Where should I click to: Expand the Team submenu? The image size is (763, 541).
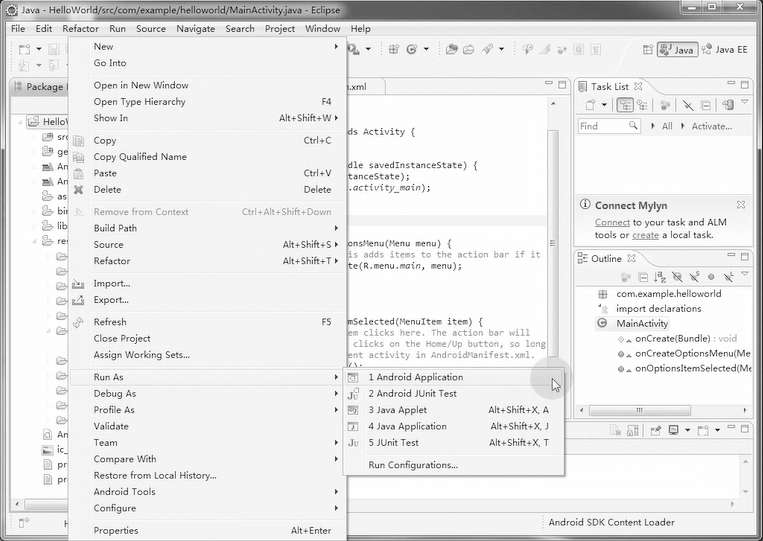pyautogui.click(x=207, y=443)
